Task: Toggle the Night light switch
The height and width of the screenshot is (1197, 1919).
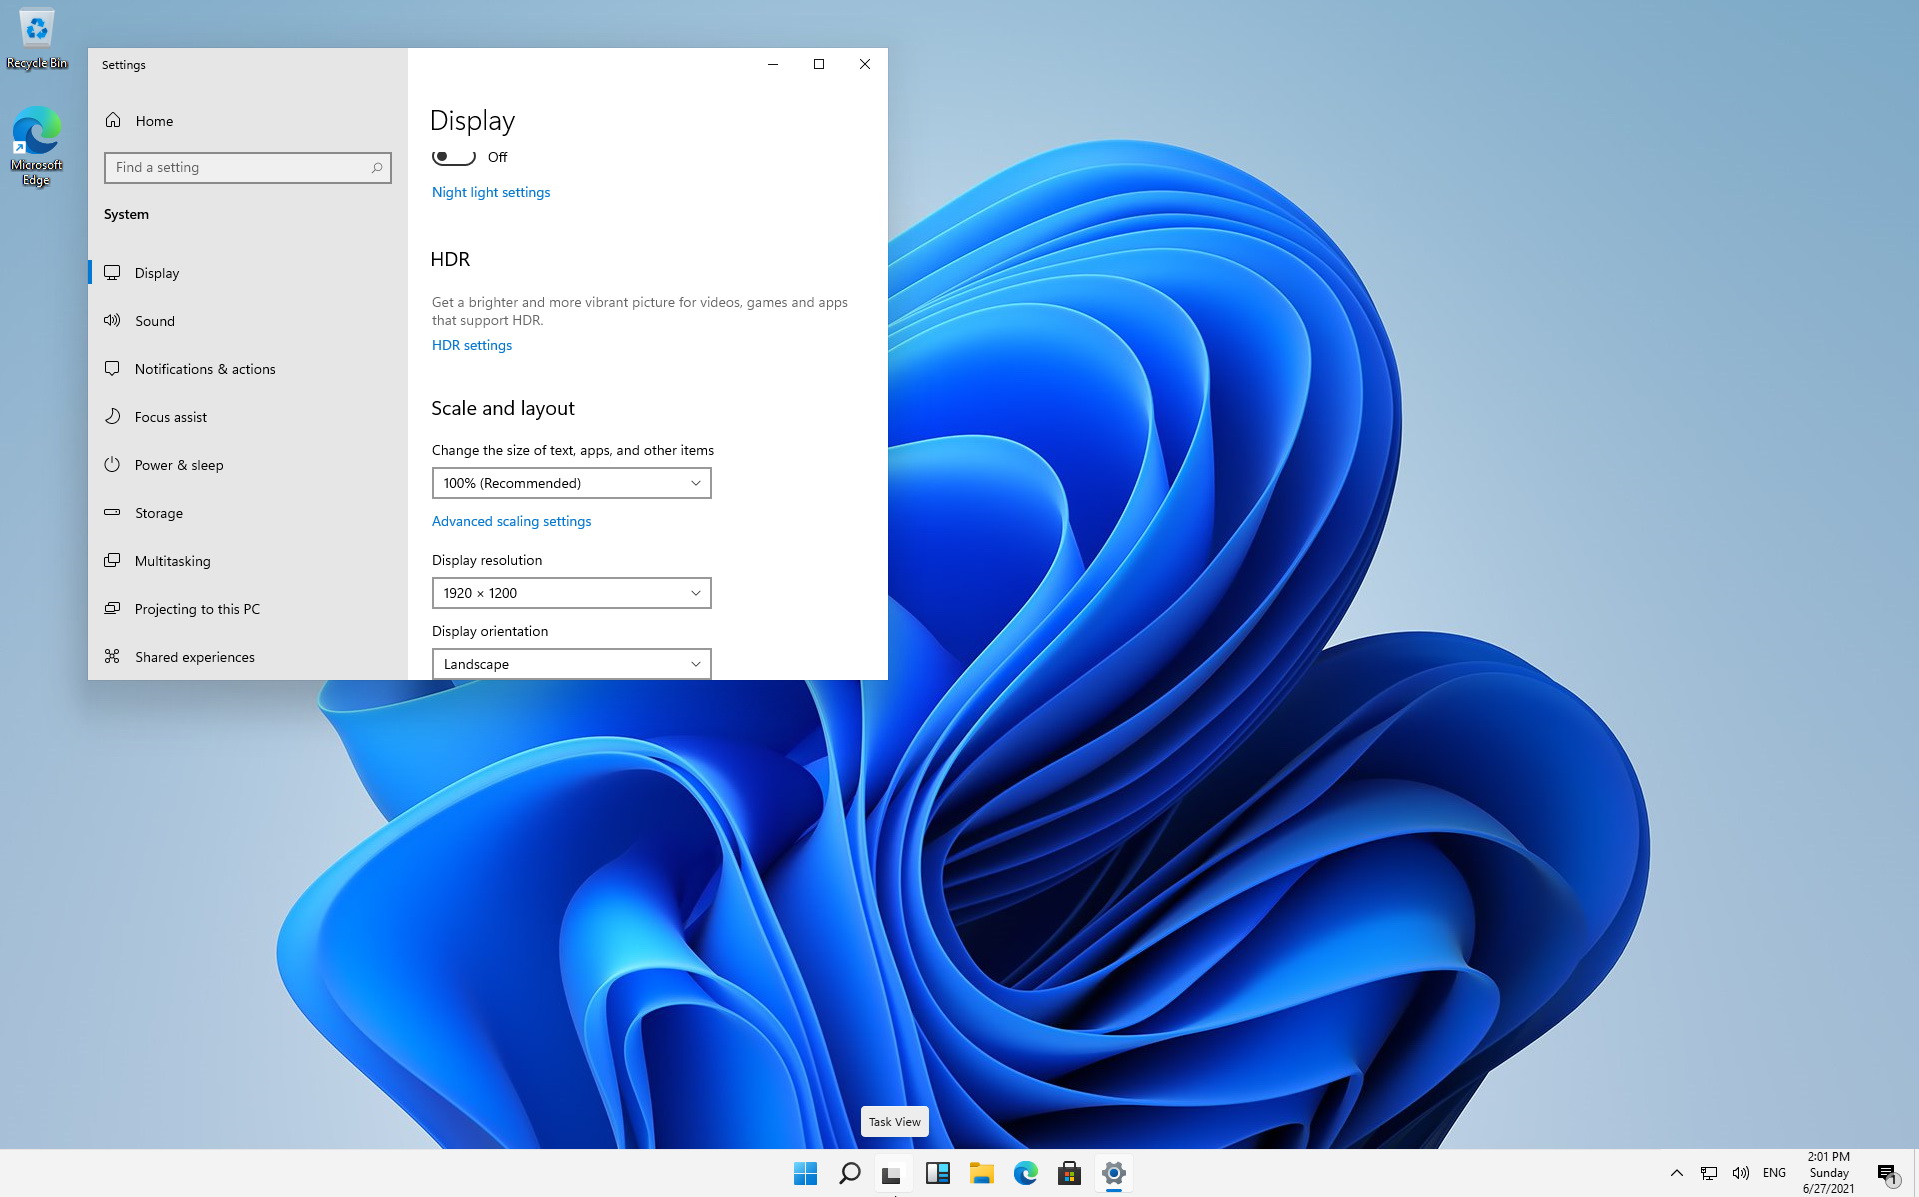Action: [x=454, y=157]
